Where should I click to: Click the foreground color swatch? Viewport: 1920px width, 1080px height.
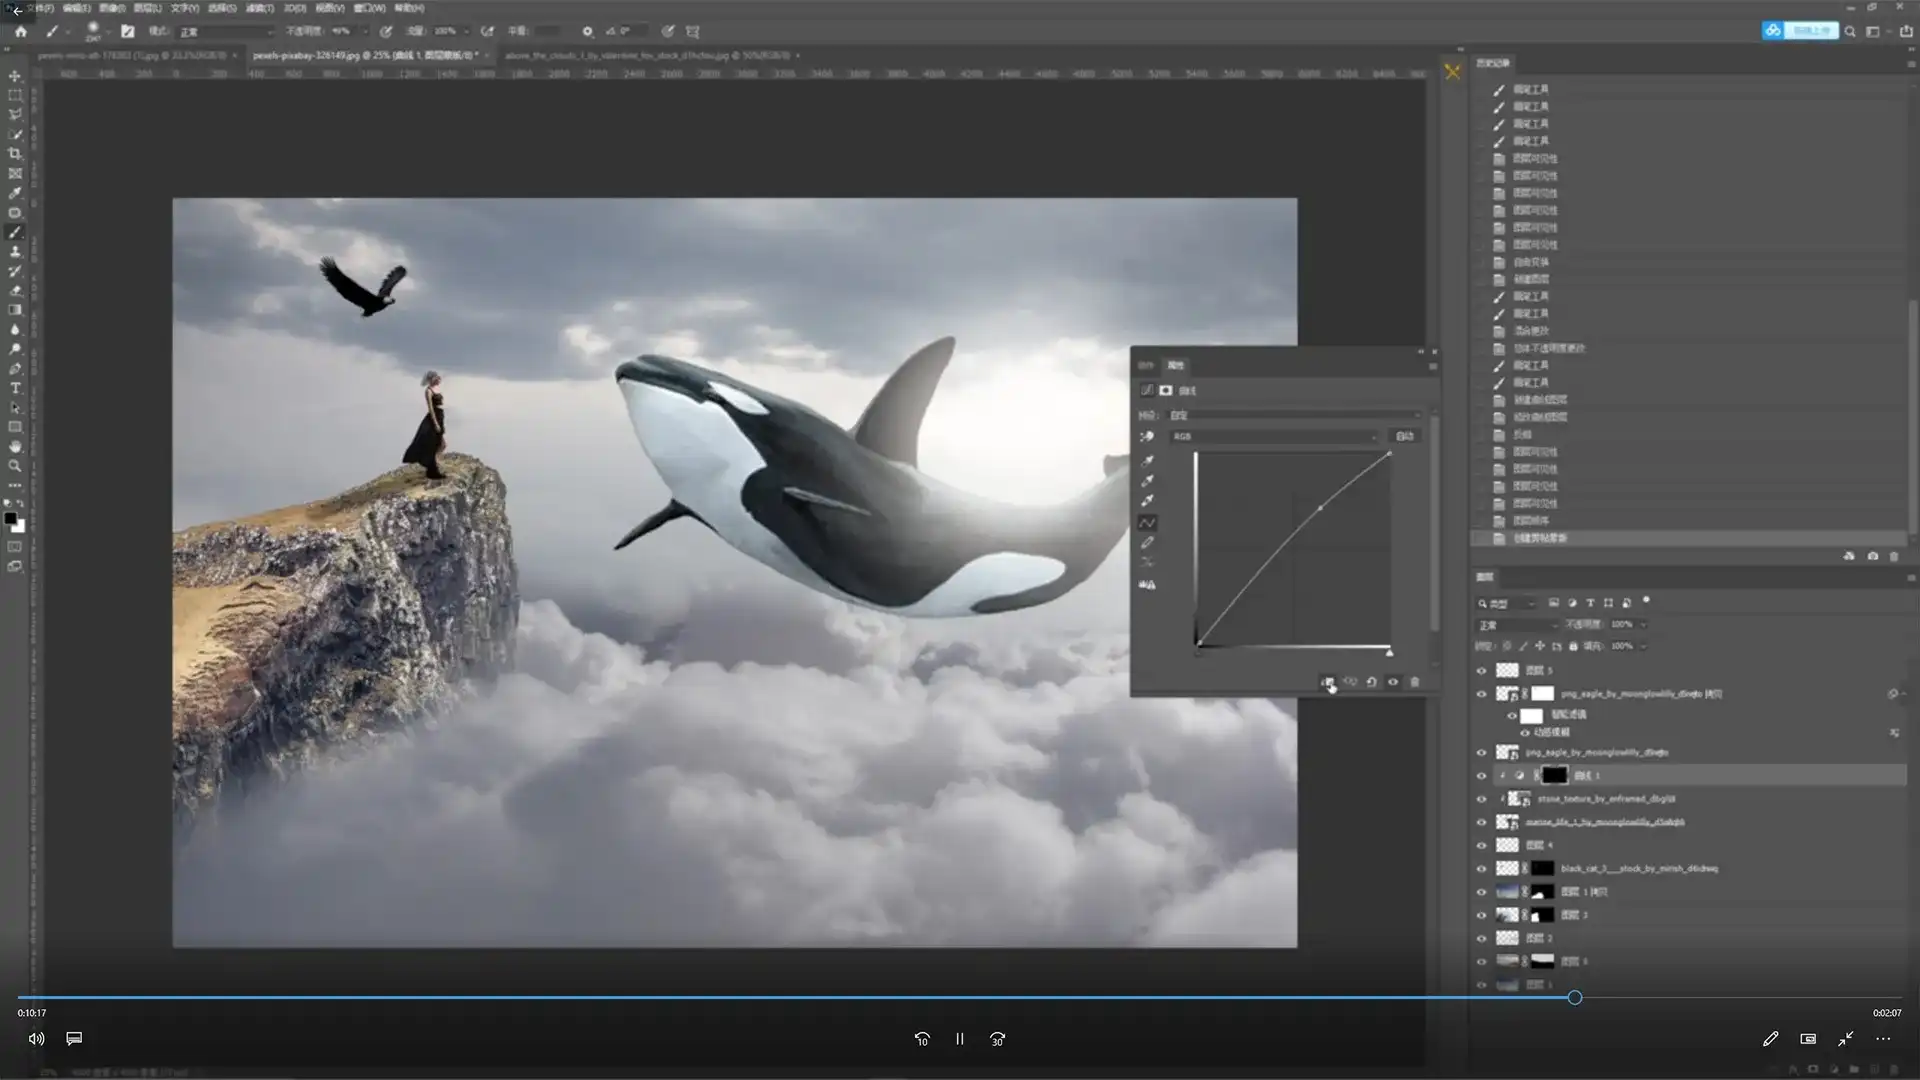[x=10, y=519]
